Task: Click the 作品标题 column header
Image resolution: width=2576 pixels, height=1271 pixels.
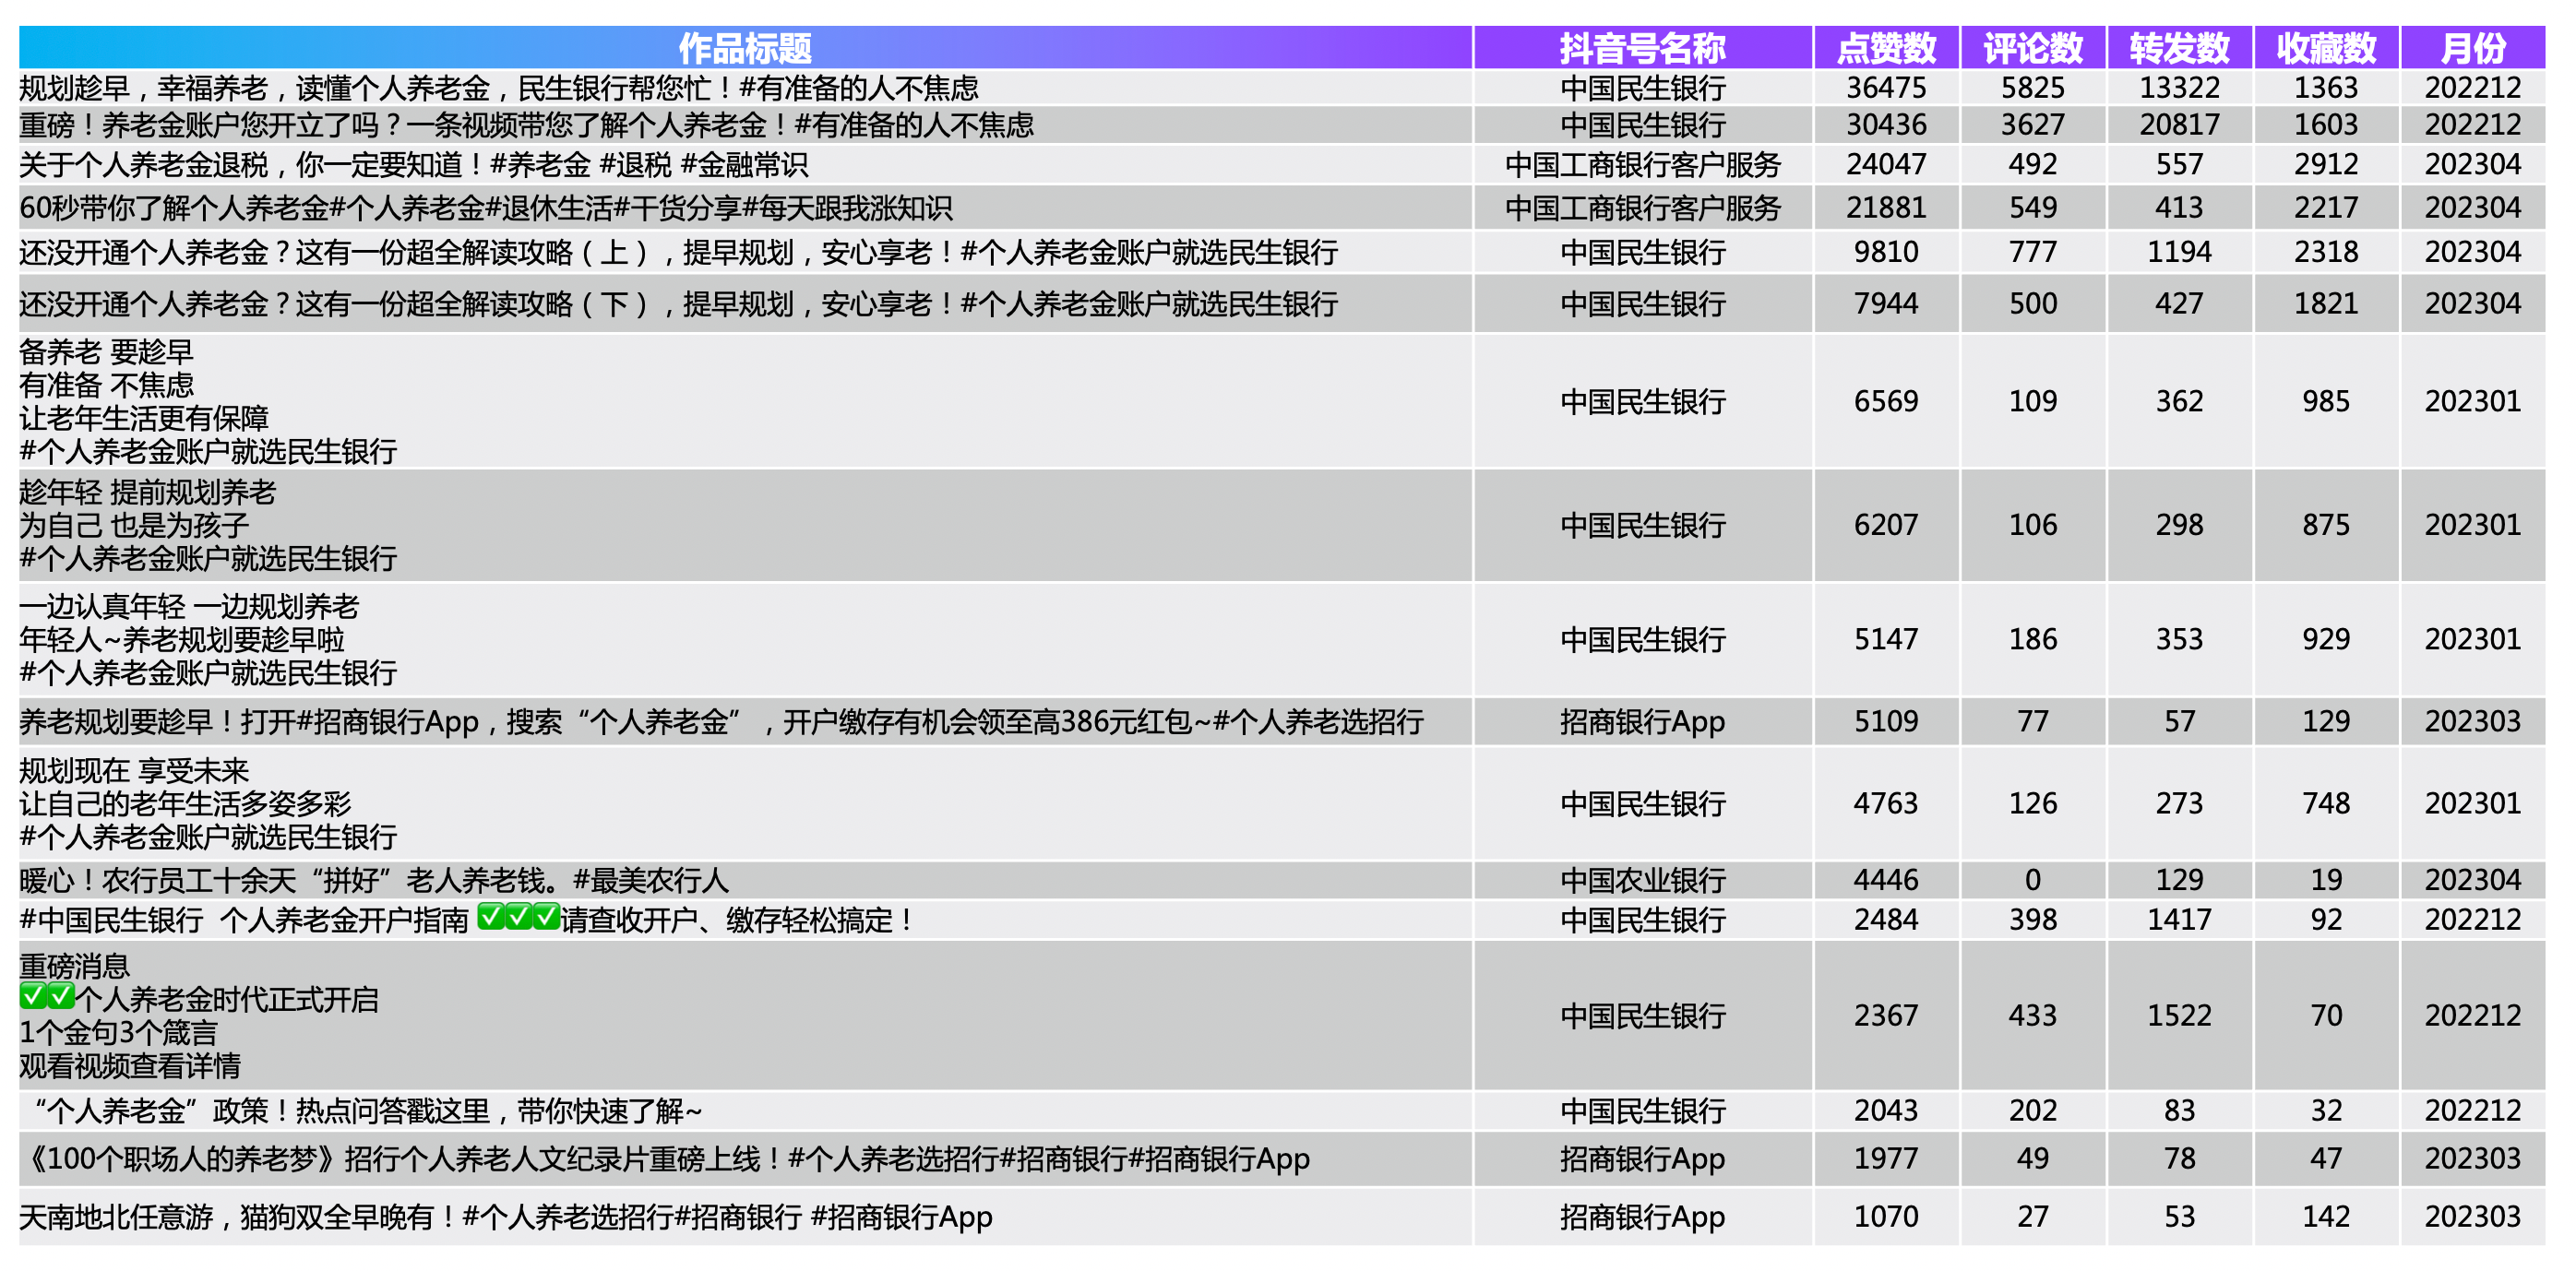Action: [745, 47]
